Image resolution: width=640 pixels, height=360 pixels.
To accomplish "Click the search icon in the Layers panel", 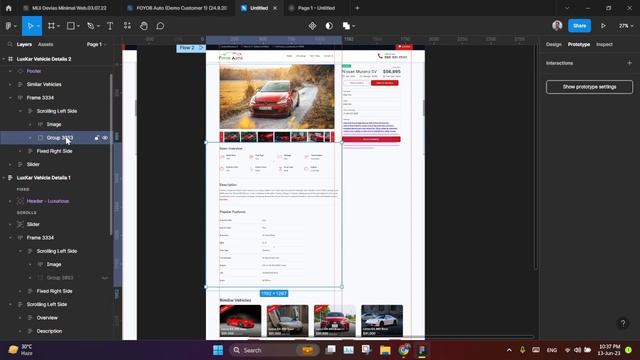I will (x=10, y=44).
